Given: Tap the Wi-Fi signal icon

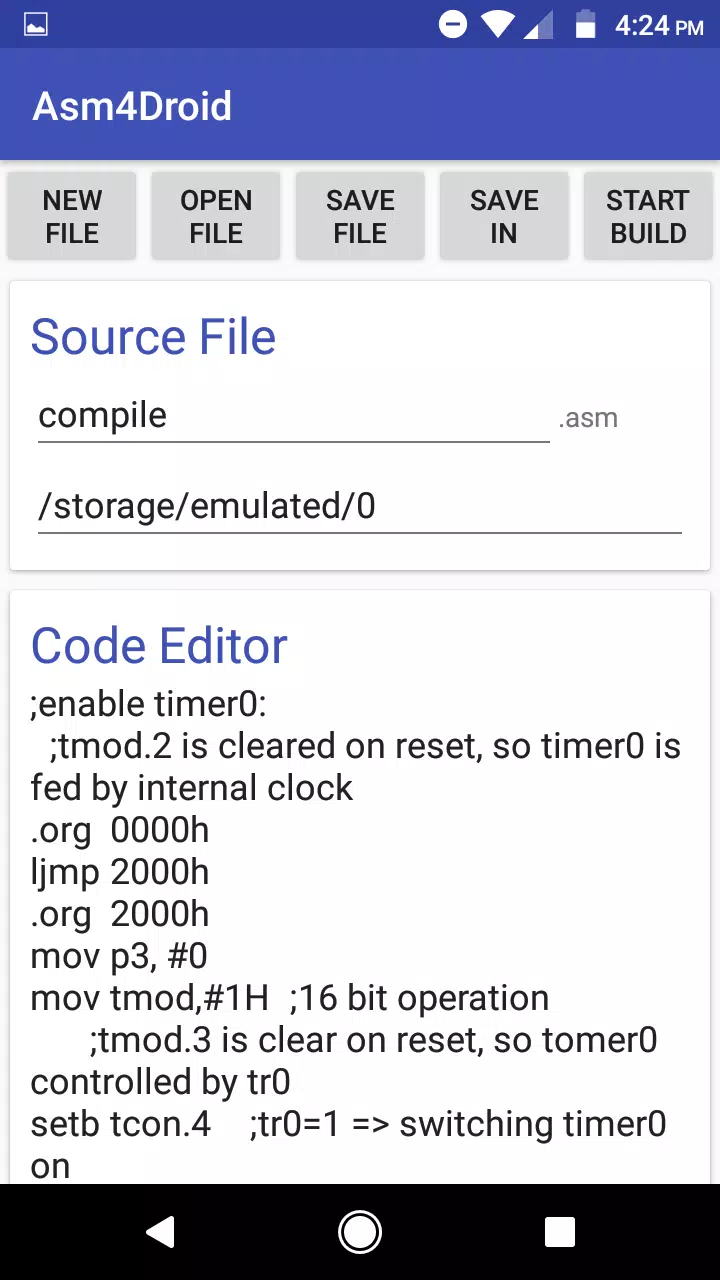Looking at the screenshot, I should (497, 25).
